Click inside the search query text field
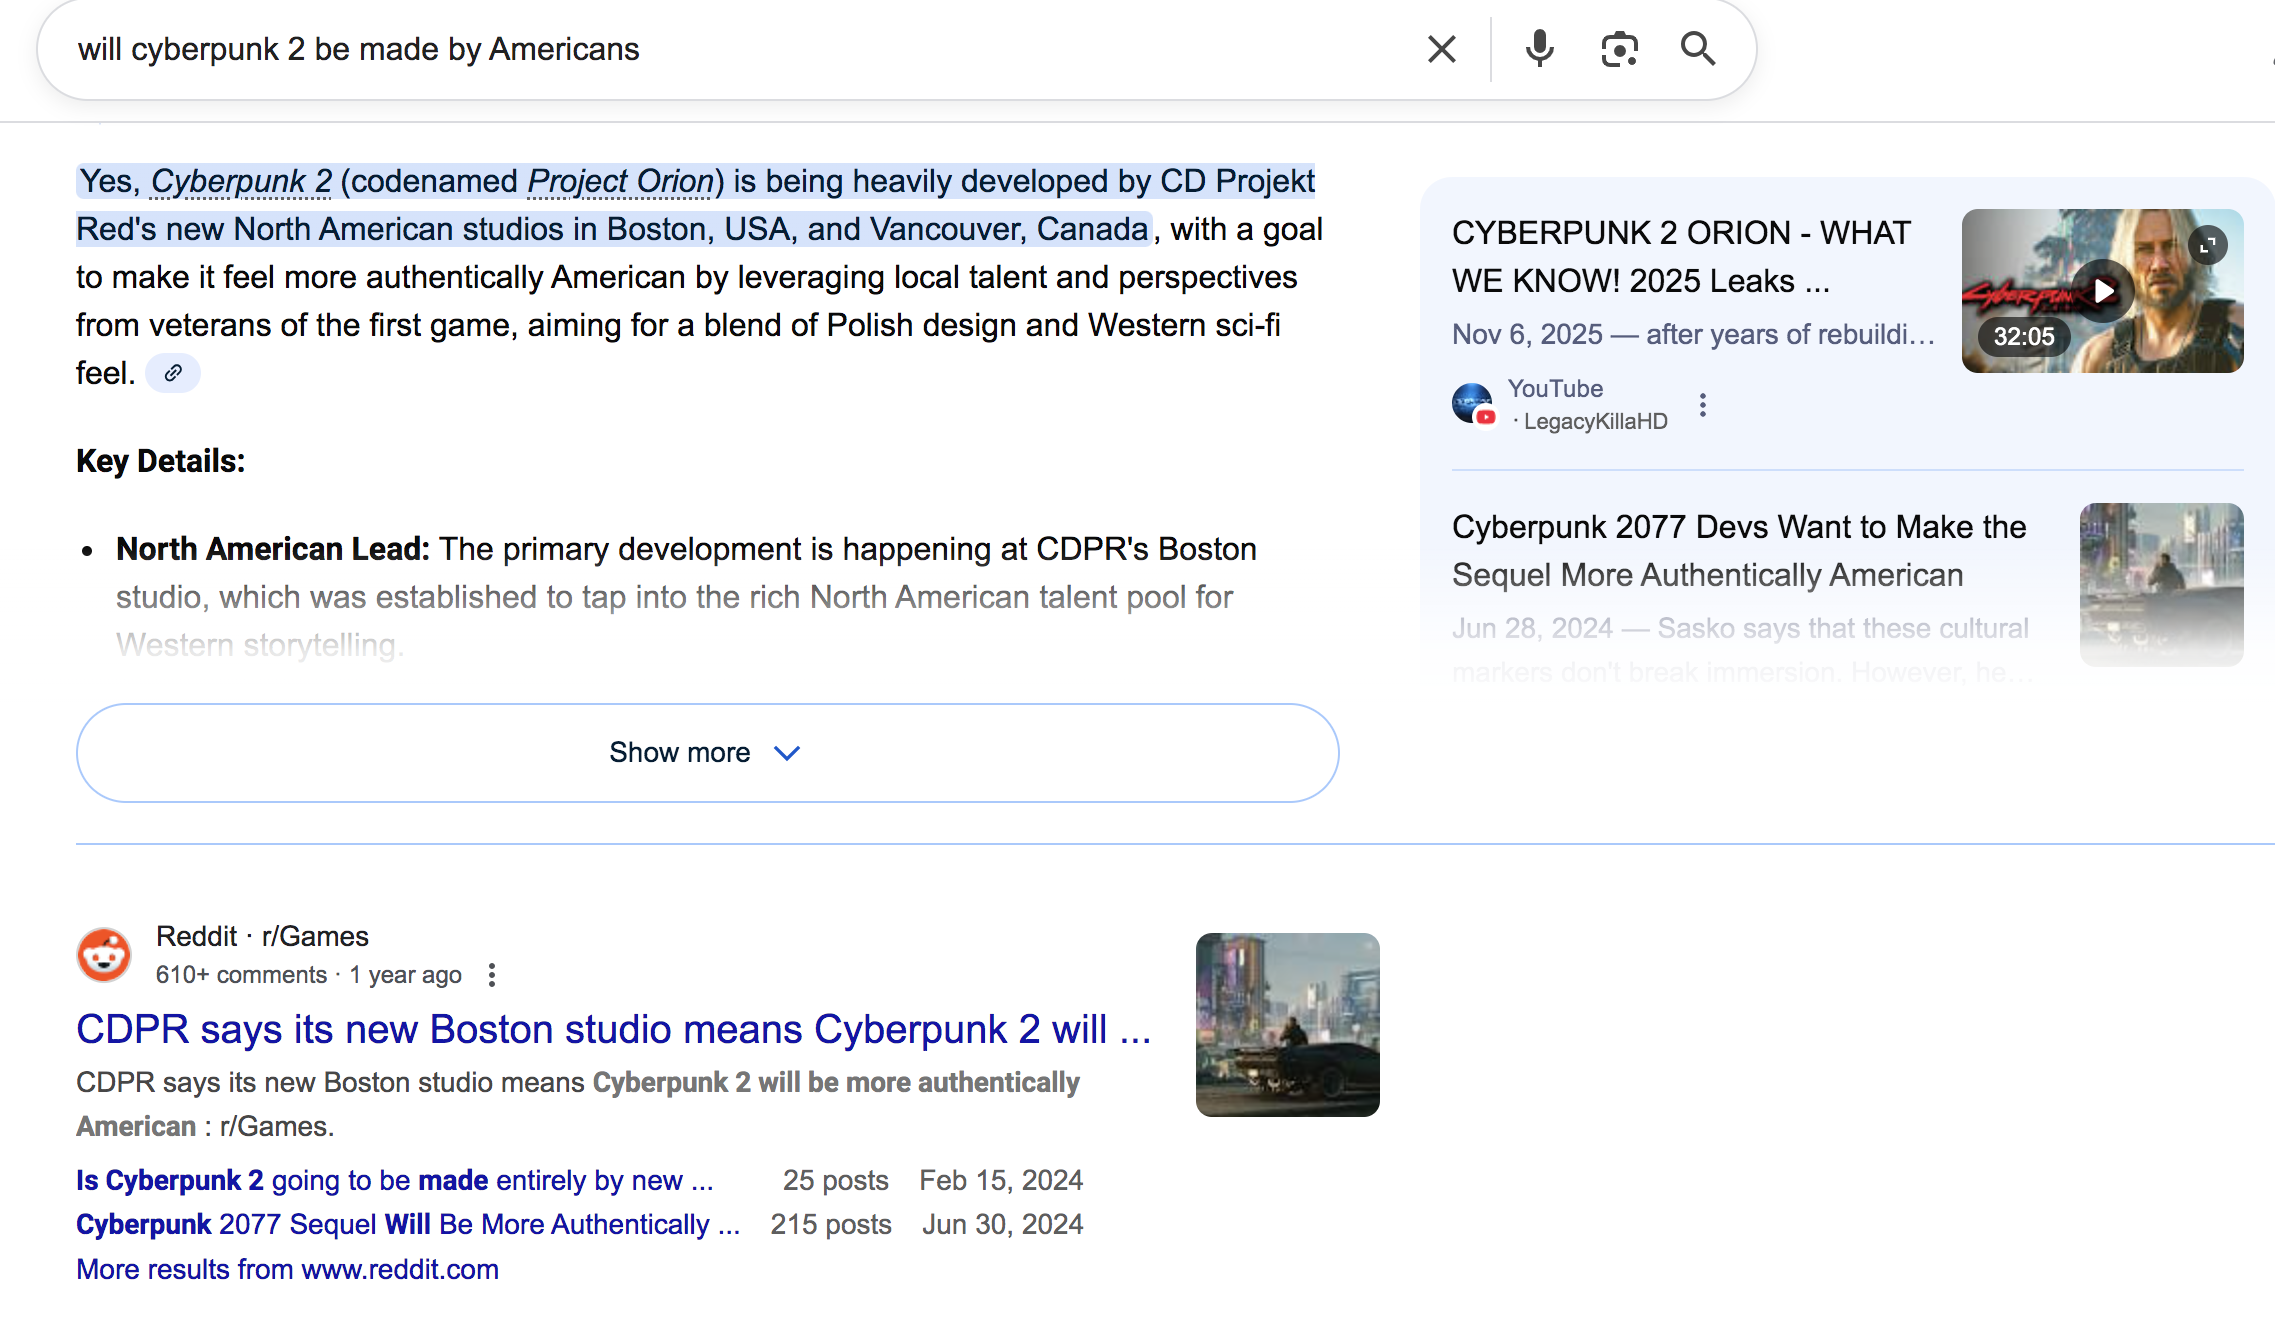The height and width of the screenshot is (1323, 2275). tap(700, 49)
